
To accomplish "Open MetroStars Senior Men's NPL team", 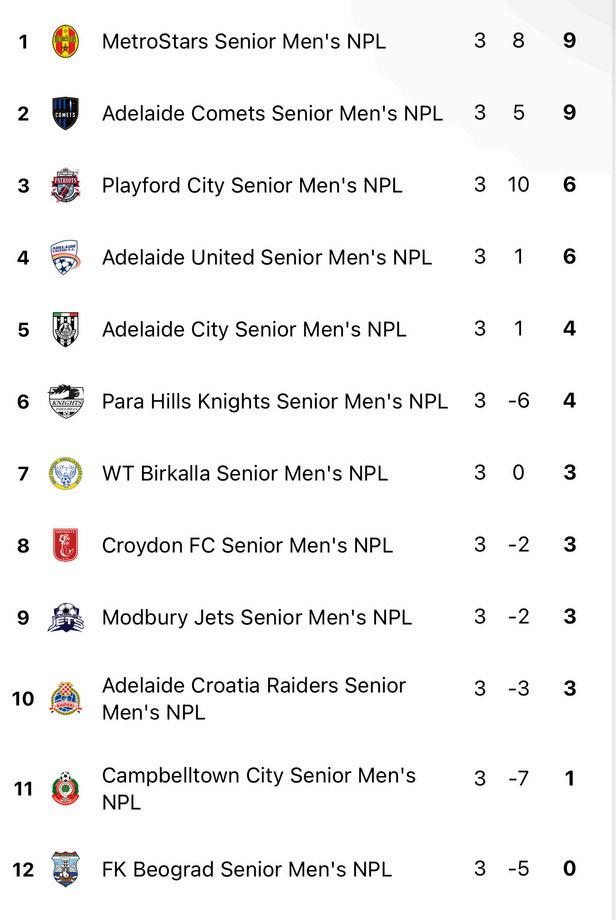I will tap(243, 41).
